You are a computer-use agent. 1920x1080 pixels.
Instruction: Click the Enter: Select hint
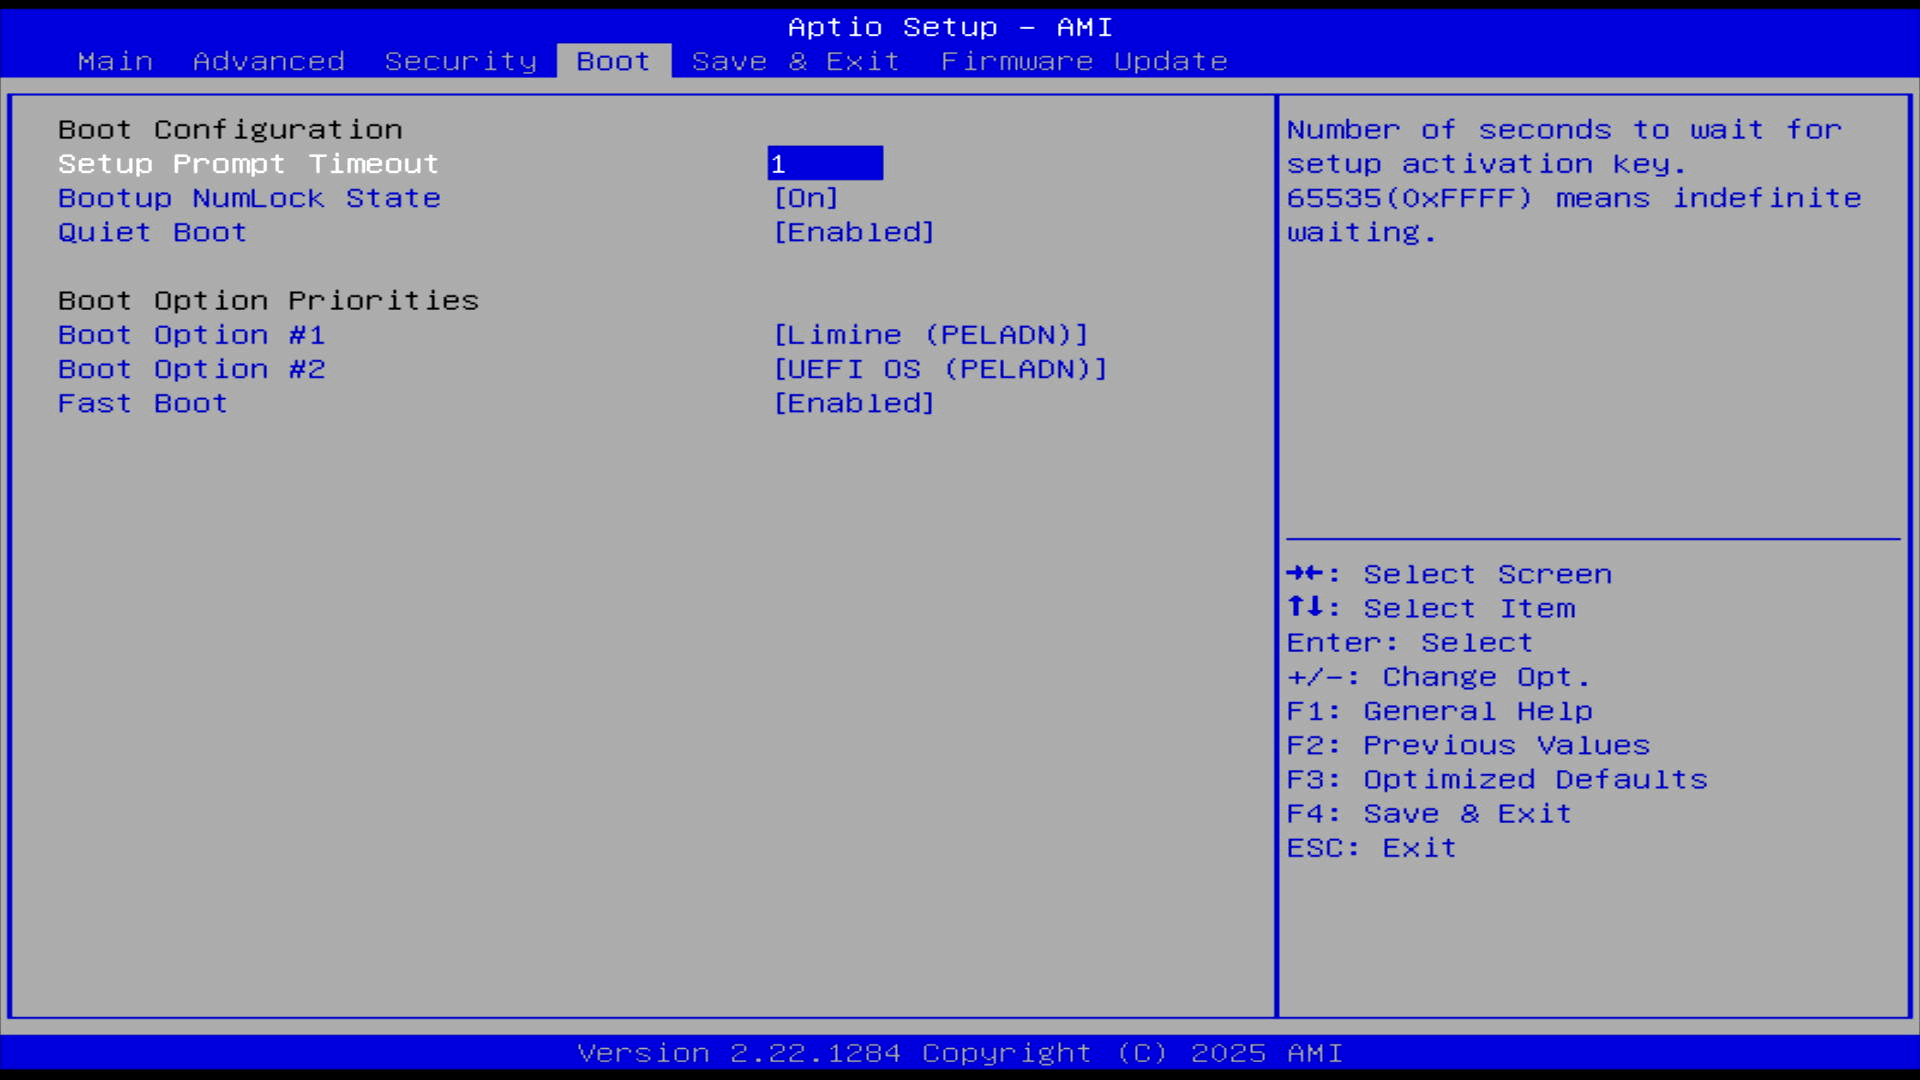(x=1410, y=642)
